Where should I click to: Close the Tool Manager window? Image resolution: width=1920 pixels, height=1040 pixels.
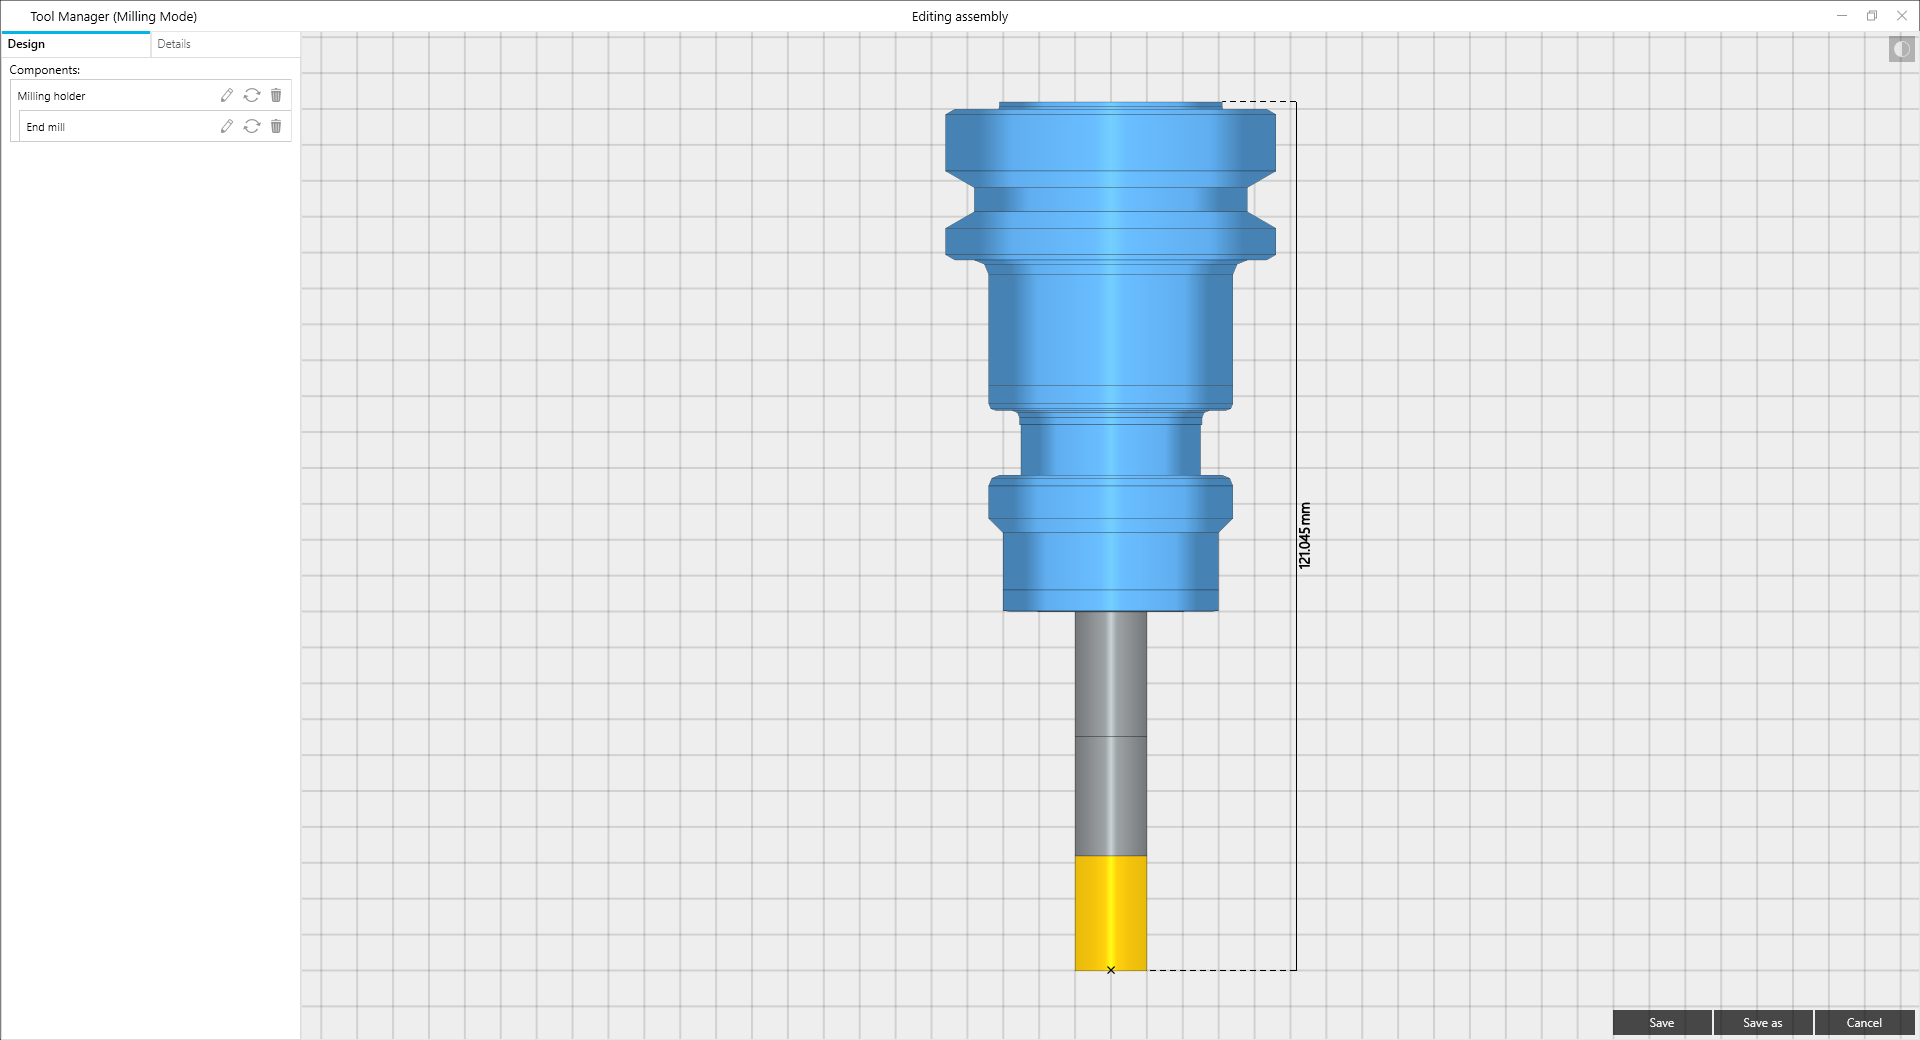pyautogui.click(x=1902, y=16)
